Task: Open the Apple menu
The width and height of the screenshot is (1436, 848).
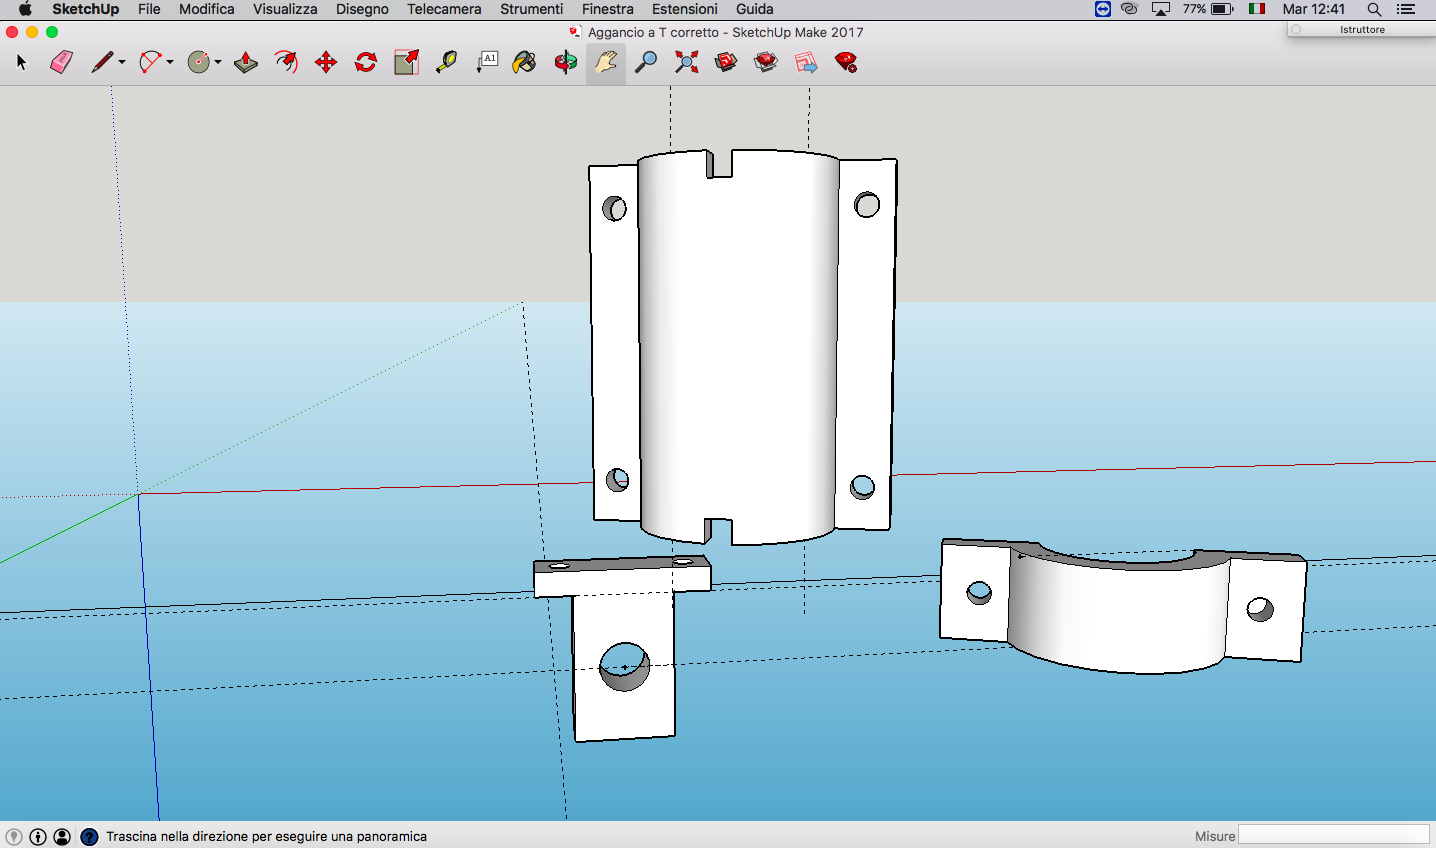Action: [x=25, y=9]
